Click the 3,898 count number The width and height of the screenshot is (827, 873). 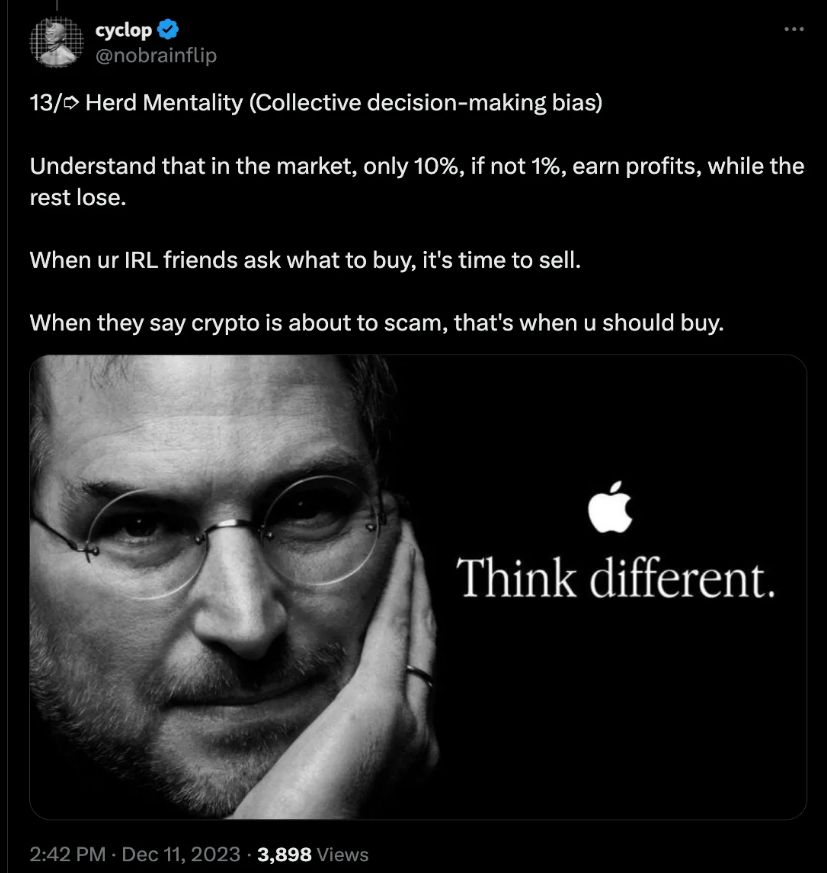click(x=285, y=854)
